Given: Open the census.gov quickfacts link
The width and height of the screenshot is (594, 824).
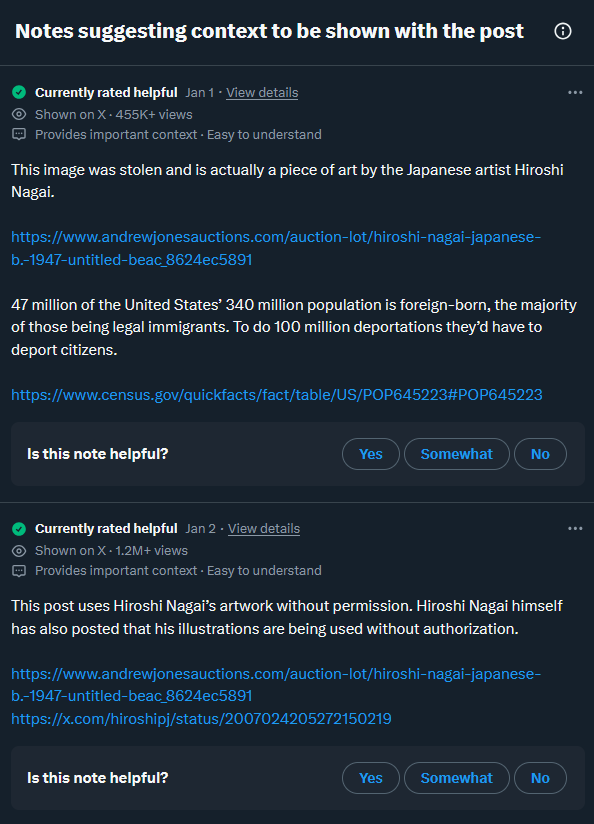Looking at the screenshot, I should [276, 394].
